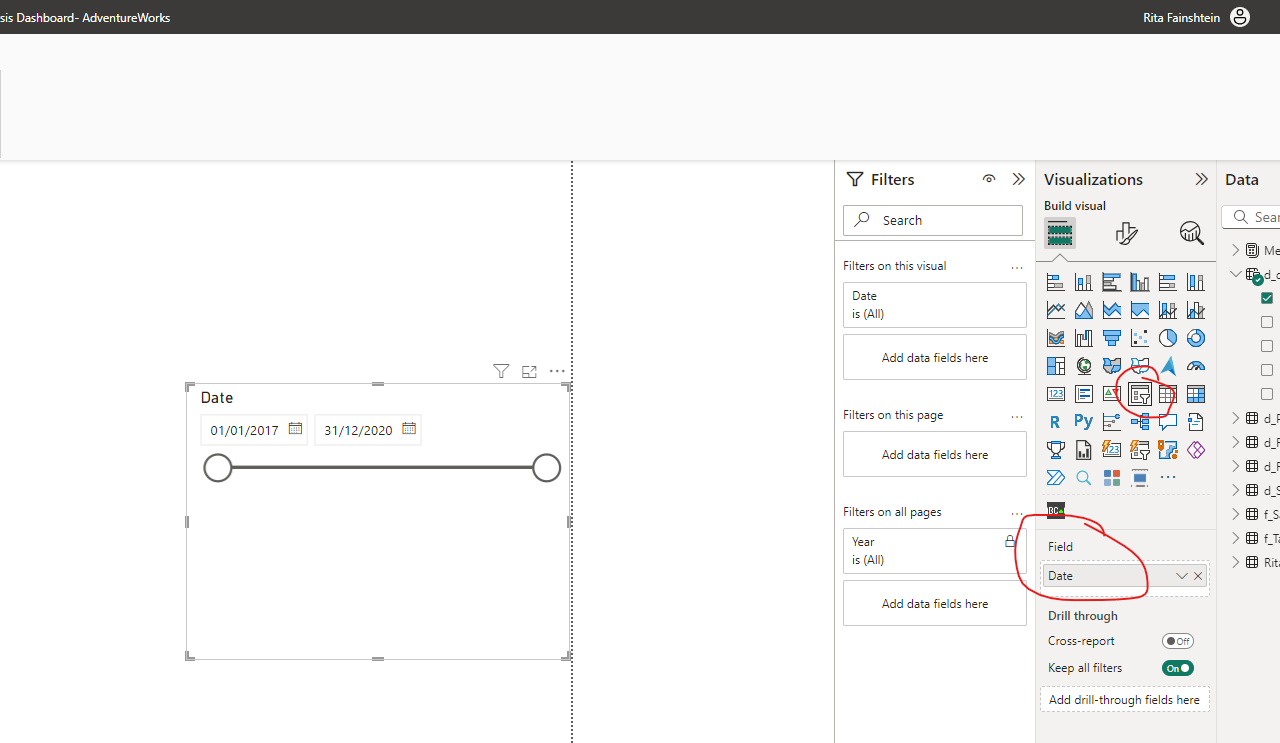Pick the Card 123 visual
The height and width of the screenshot is (743, 1280).
click(1055, 394)
